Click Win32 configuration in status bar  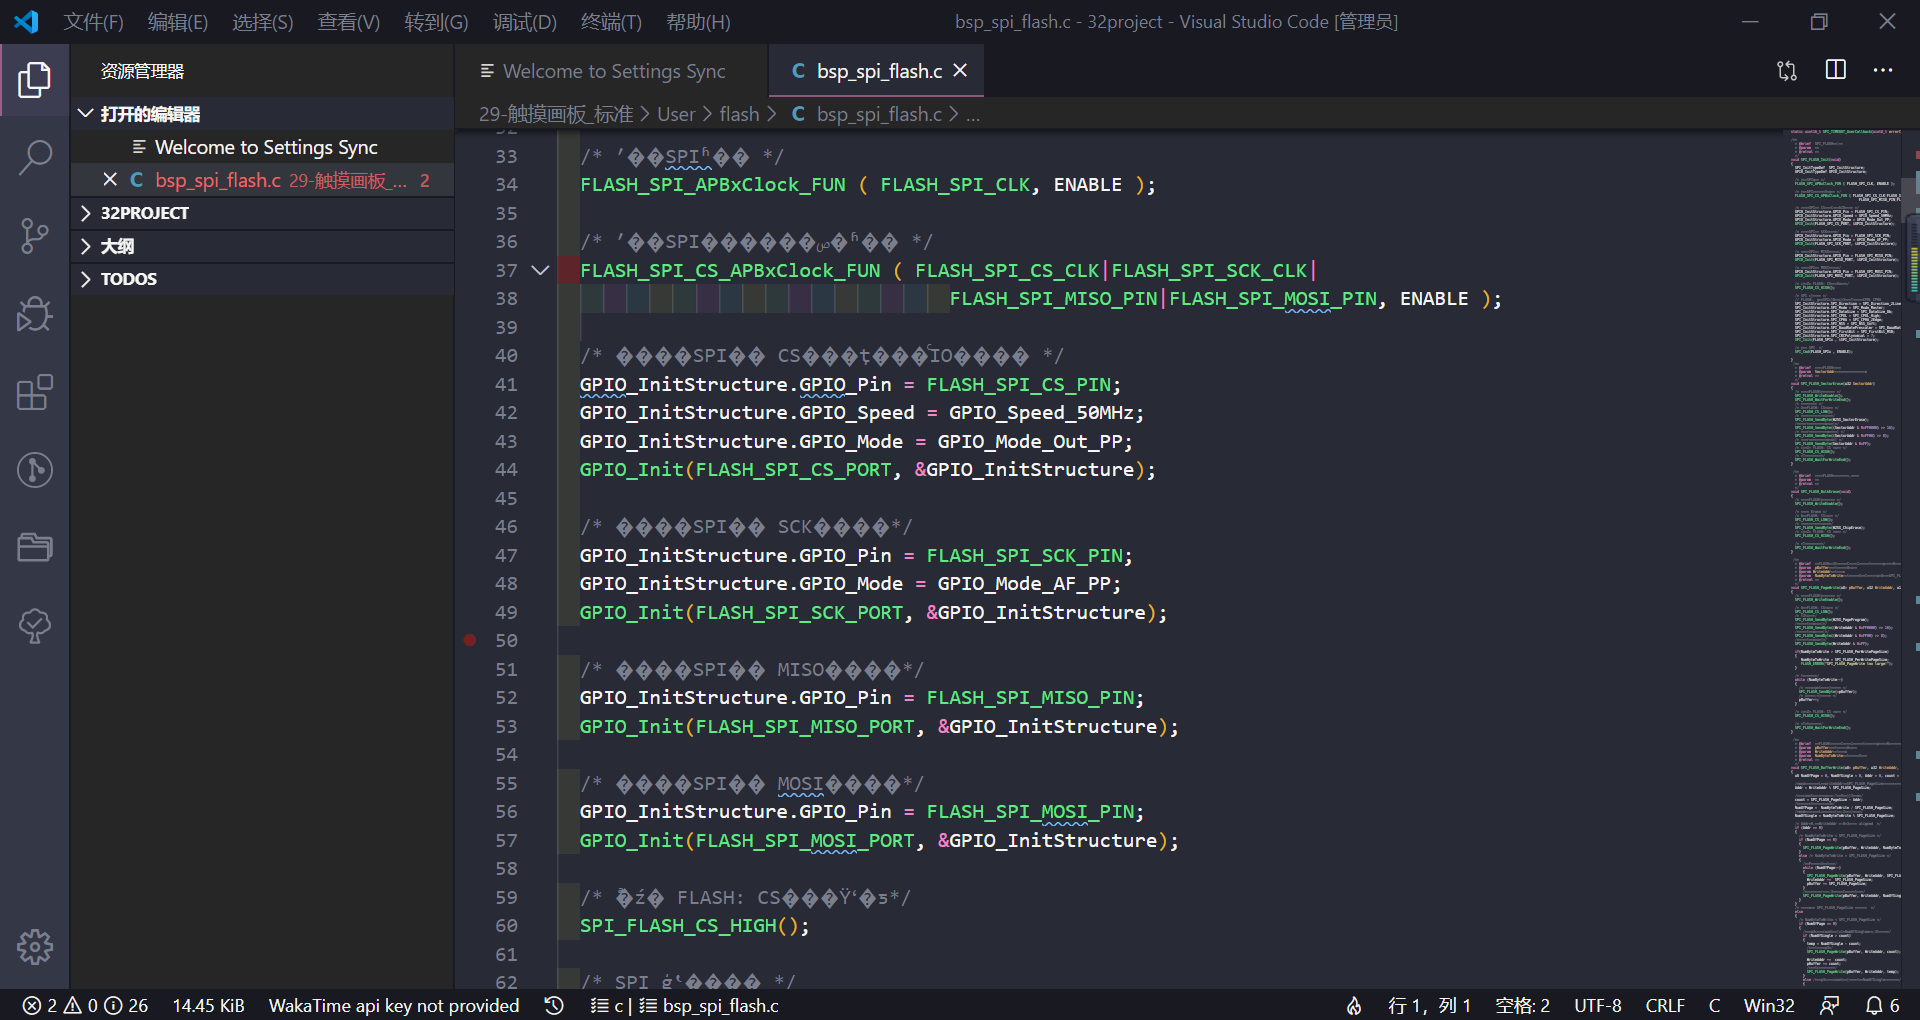click(1769, 1005)
